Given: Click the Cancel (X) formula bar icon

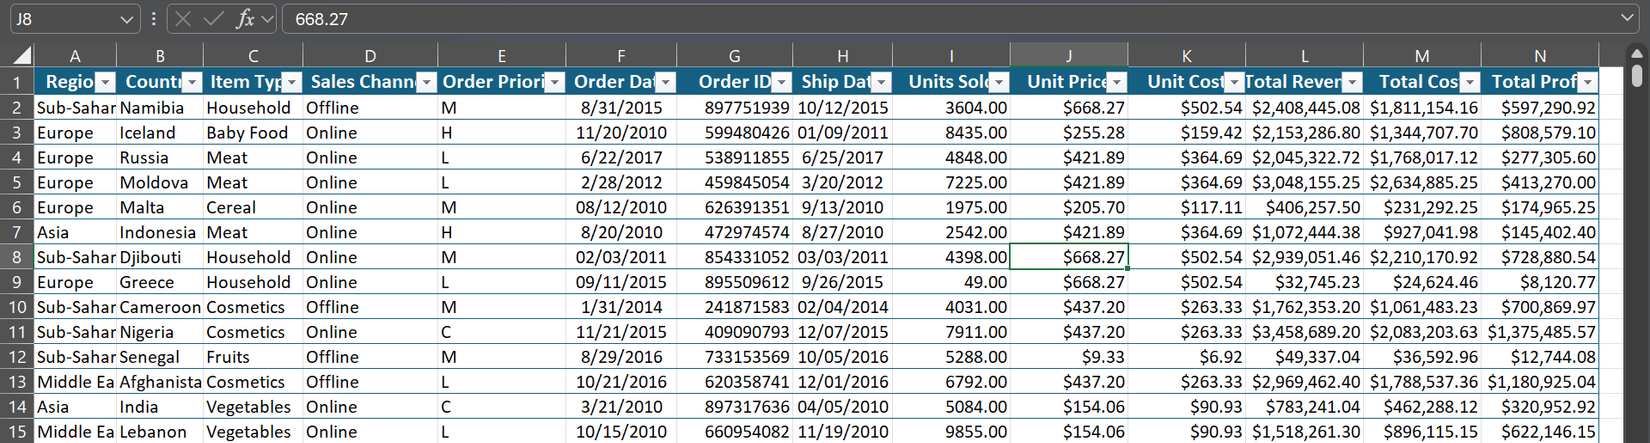Looking at the screenshot, I should [x=183, y=19].
